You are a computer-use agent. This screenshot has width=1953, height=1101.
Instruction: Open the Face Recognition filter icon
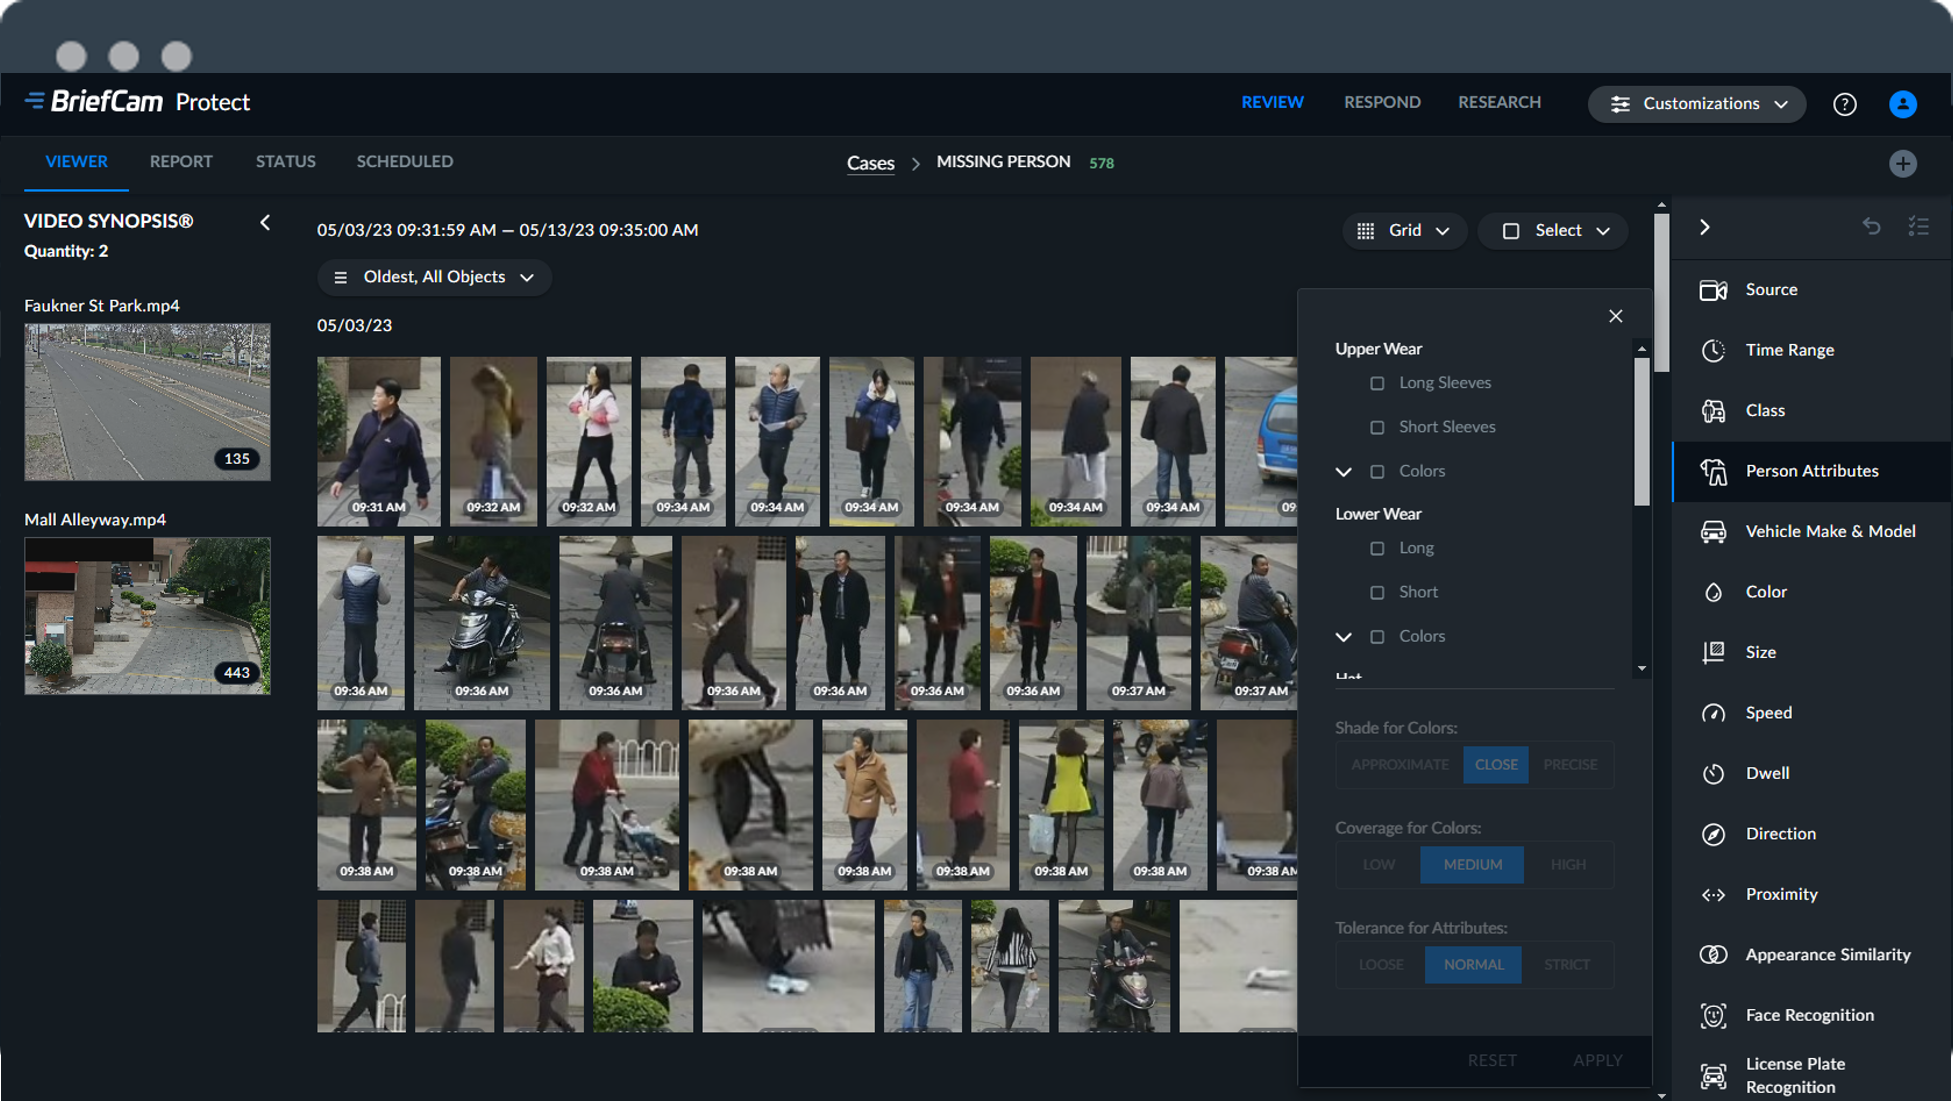(x=1713, y=1015)
